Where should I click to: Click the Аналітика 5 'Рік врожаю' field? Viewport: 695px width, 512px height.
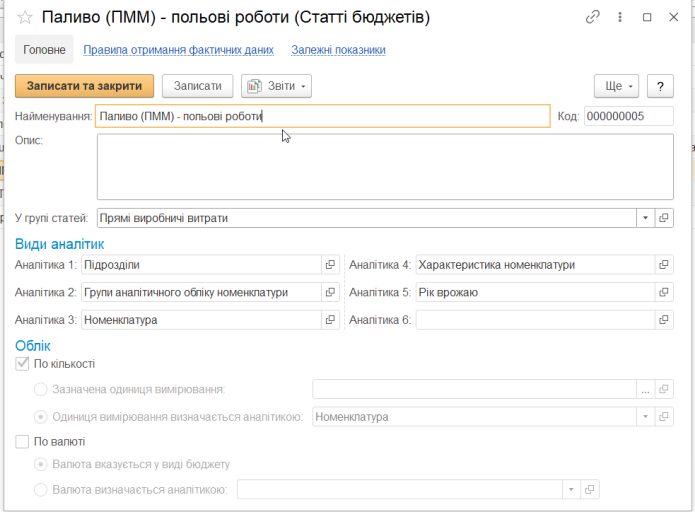click(x=535, y=292)
